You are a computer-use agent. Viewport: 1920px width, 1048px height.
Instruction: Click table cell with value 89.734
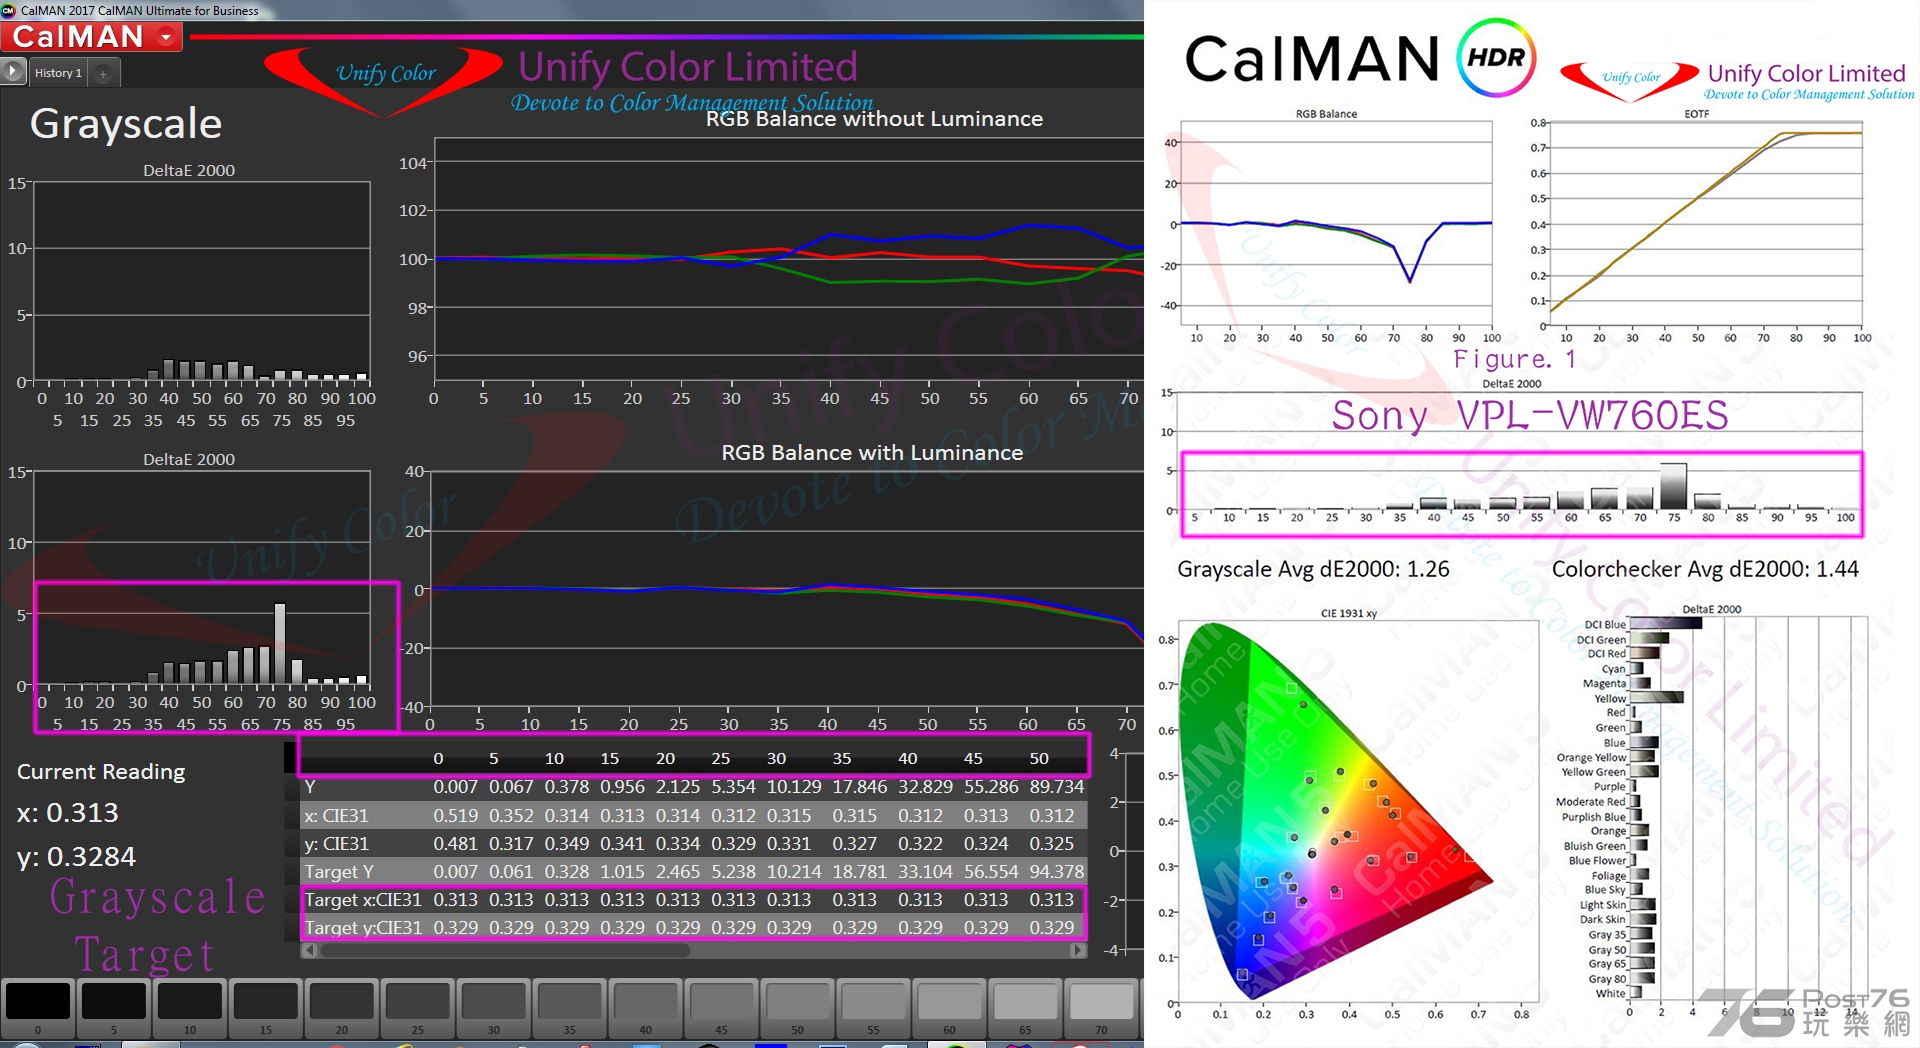coord(1057,787)
